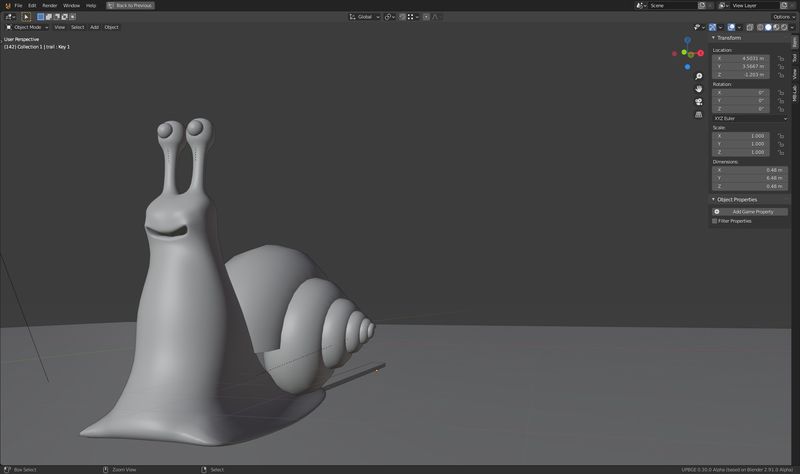Open the pivot point dropdown

click(390, 17)
